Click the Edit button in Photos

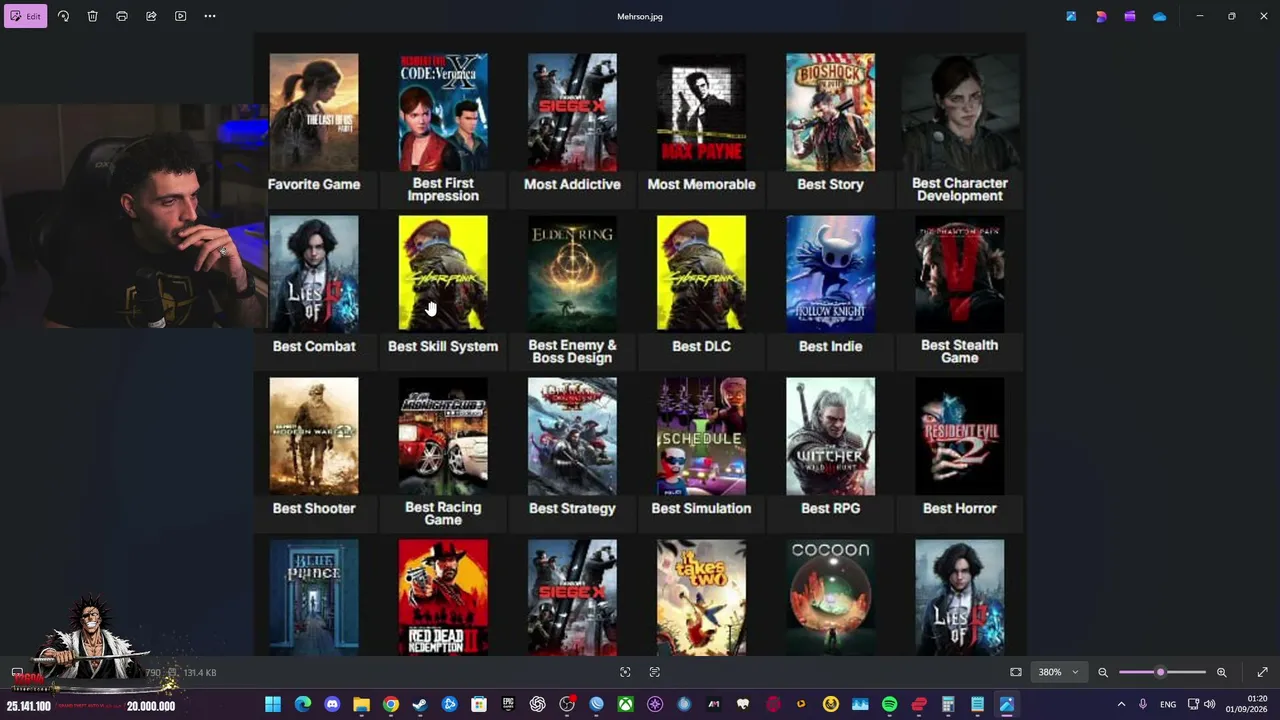25,16
